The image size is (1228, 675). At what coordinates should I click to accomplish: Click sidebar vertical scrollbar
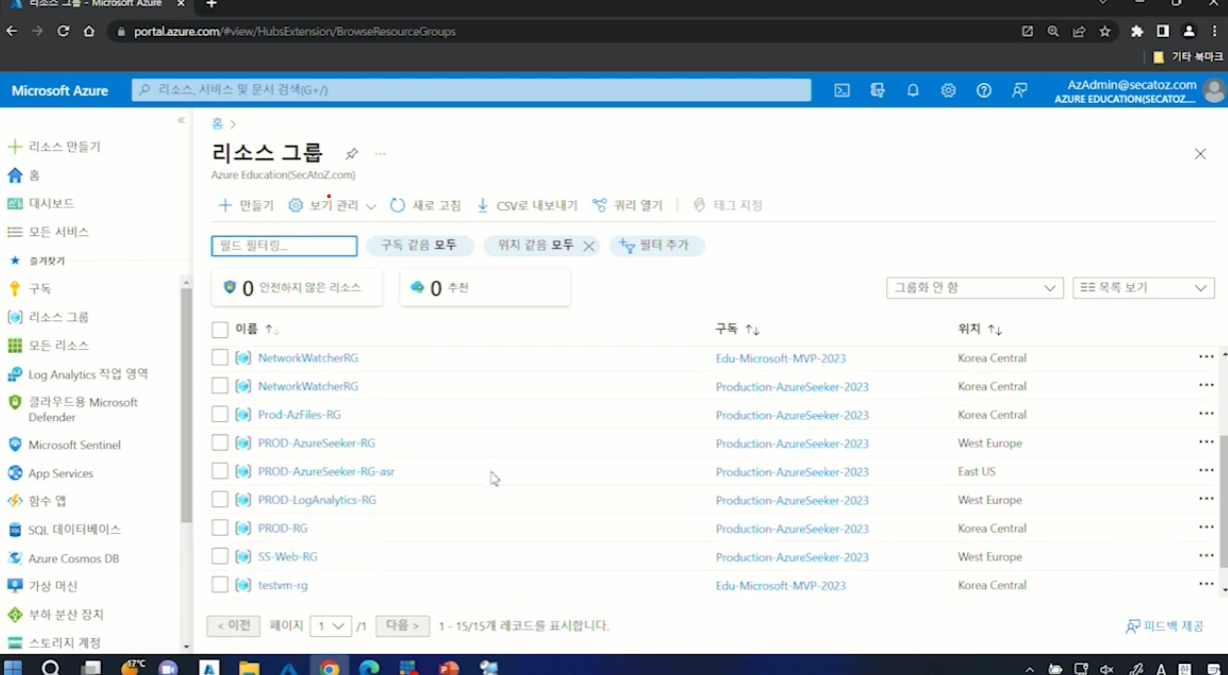tap(186, 405)
